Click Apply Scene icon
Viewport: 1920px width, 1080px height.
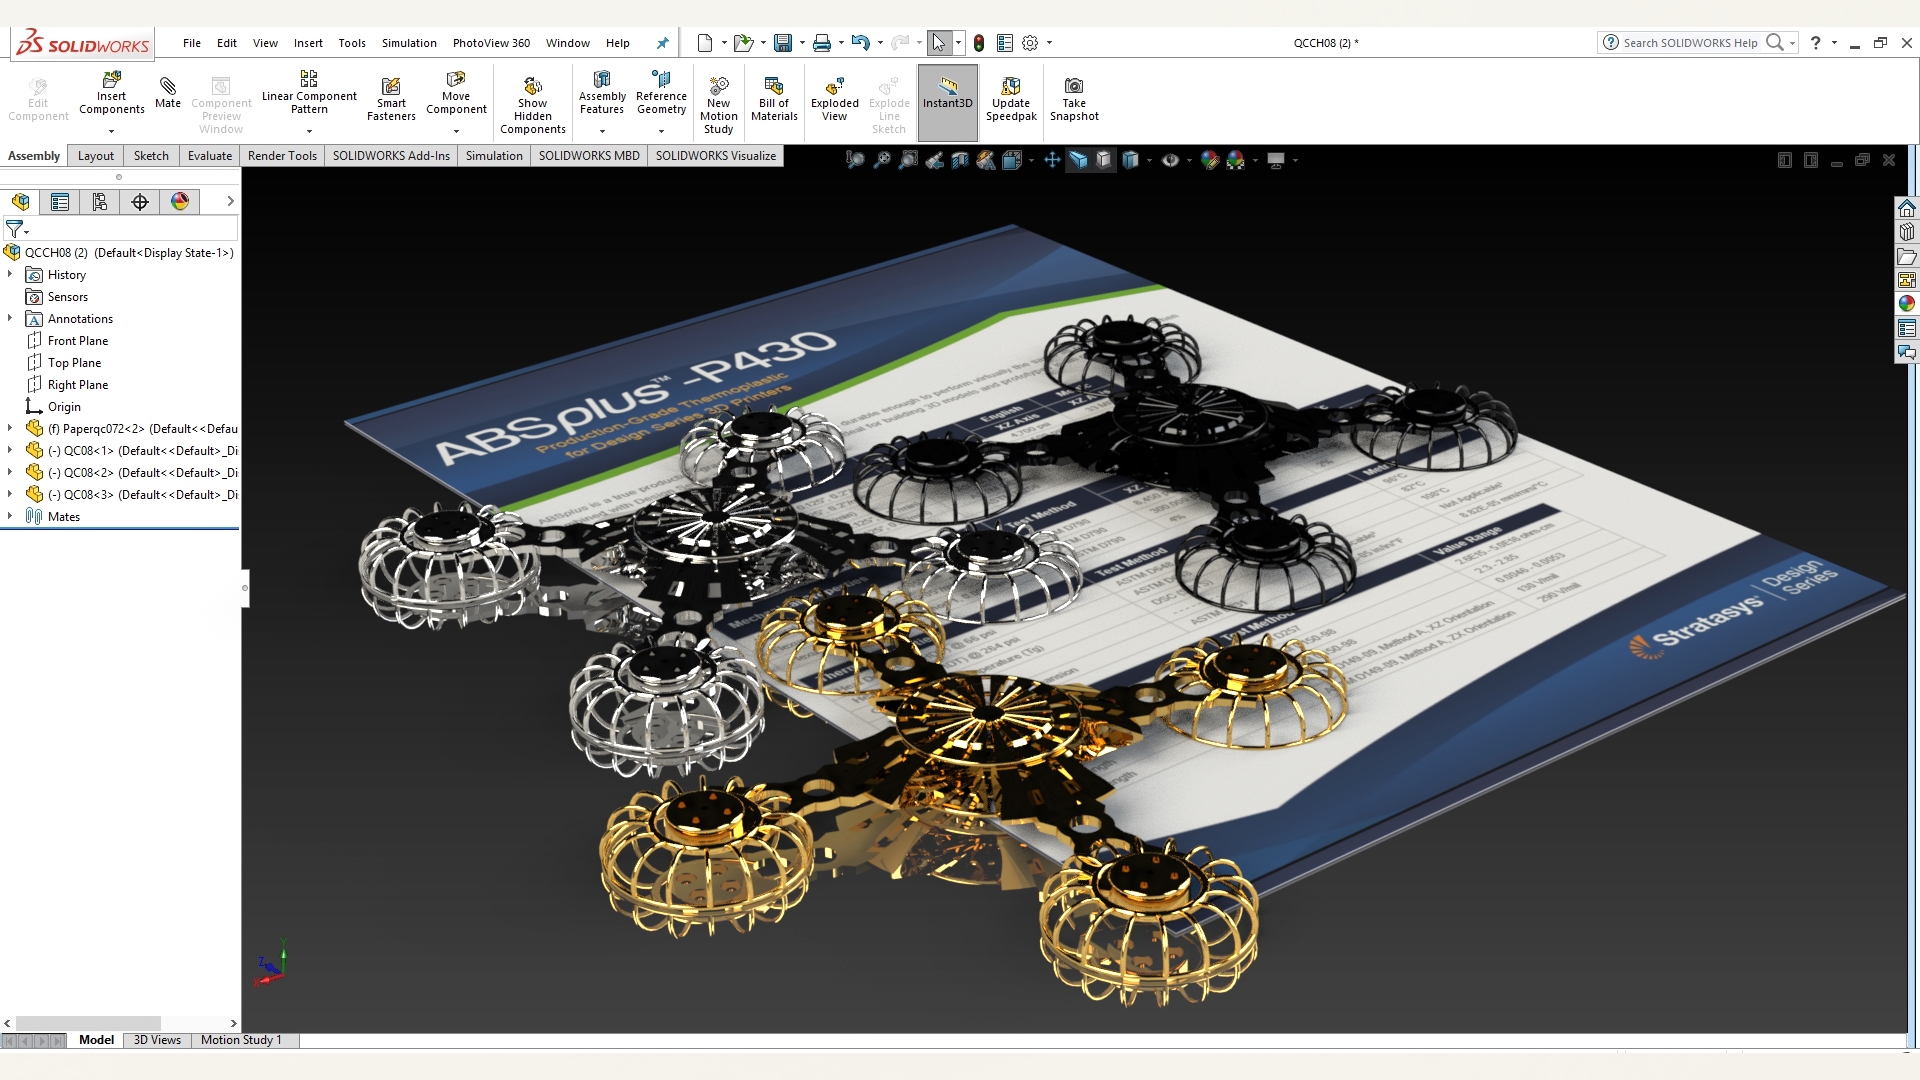click(1236, 160)
